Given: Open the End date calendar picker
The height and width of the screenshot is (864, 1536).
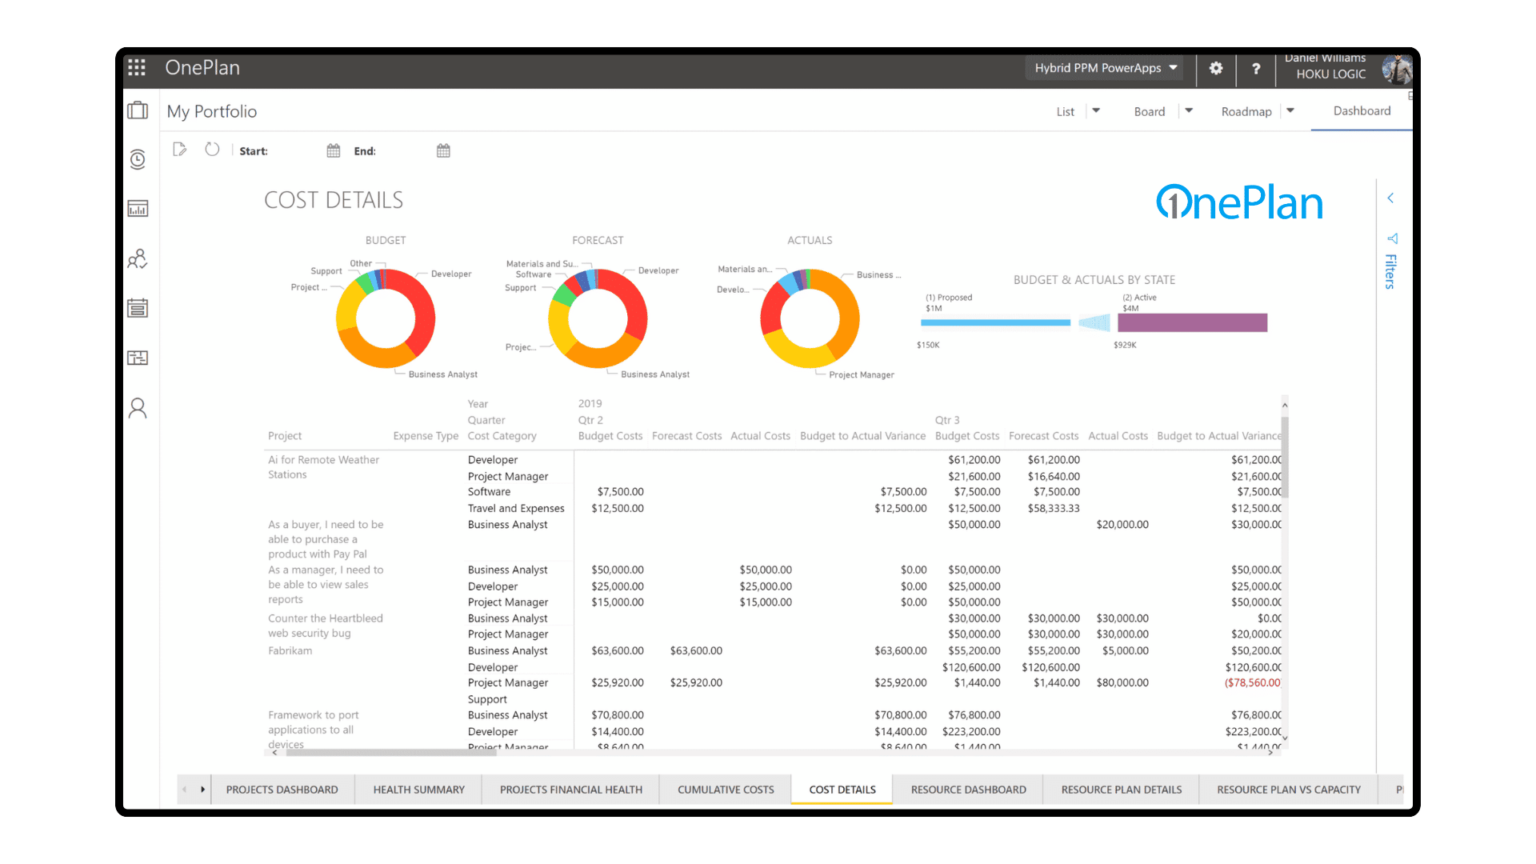Looking at the screenshot, I should pyautogui.click(x=444, y=151).
